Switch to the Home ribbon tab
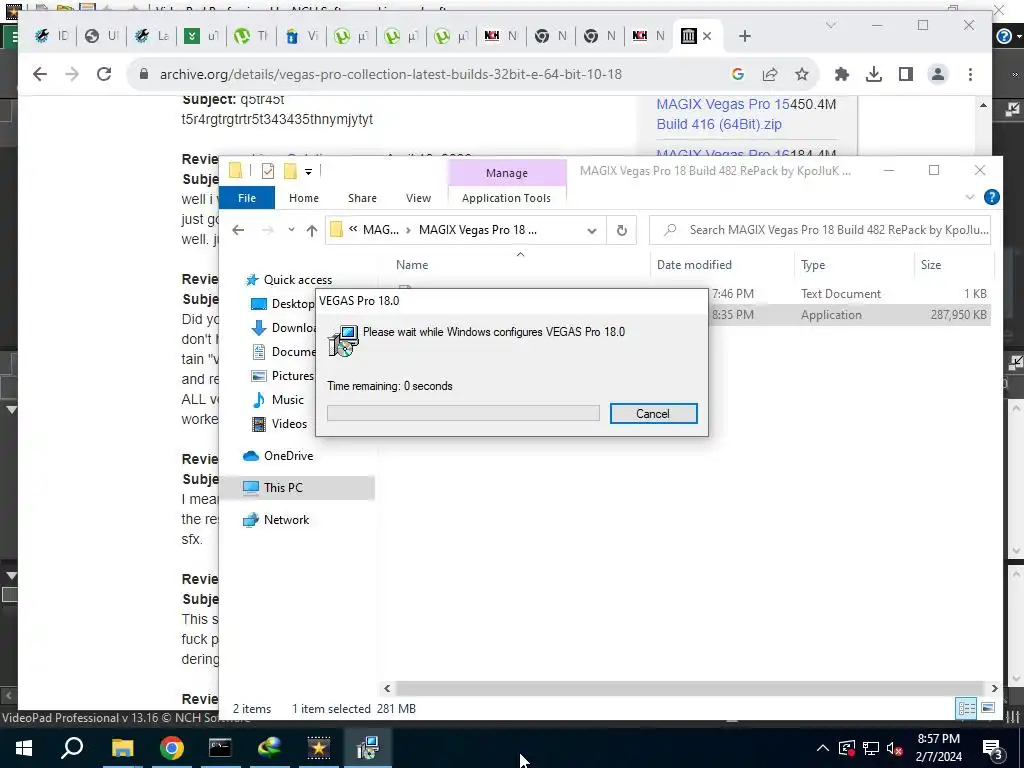 tap(304, 198)
